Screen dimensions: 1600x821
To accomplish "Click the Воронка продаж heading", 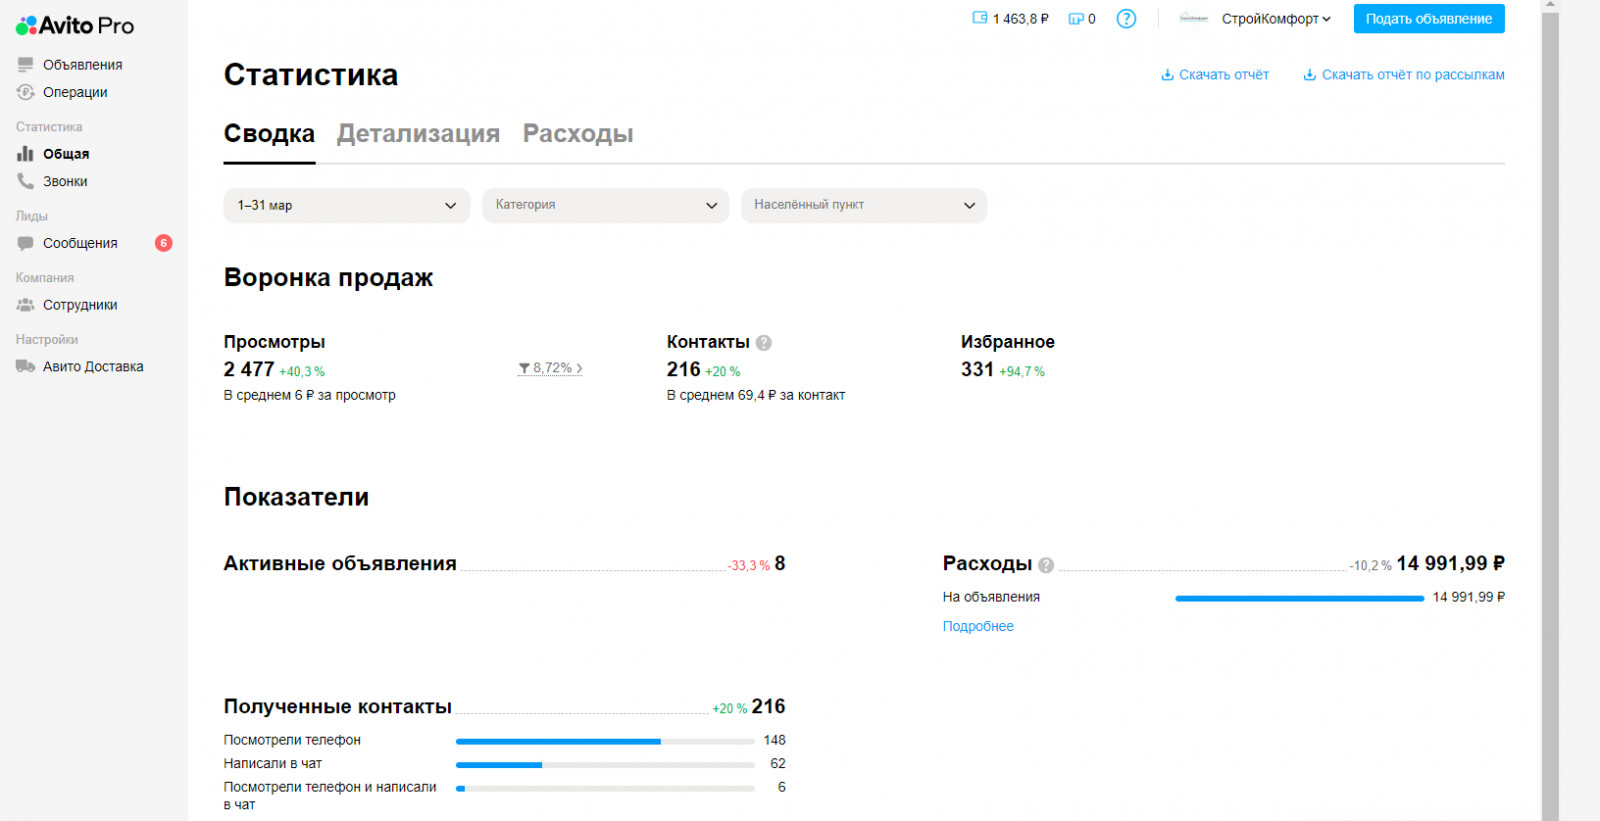I will 329,277.
